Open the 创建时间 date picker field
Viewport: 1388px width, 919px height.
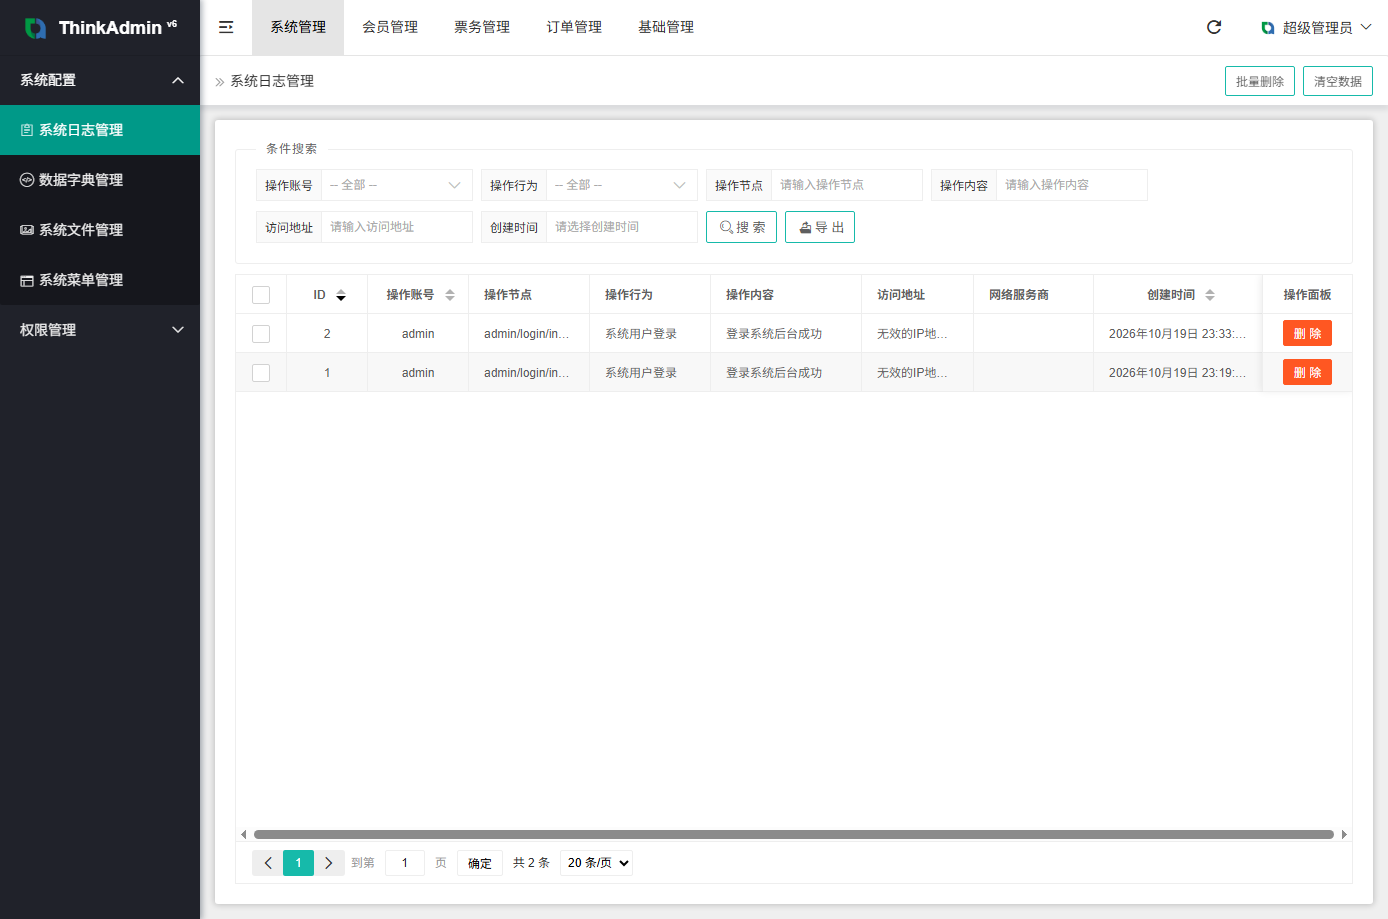point(622,227)
